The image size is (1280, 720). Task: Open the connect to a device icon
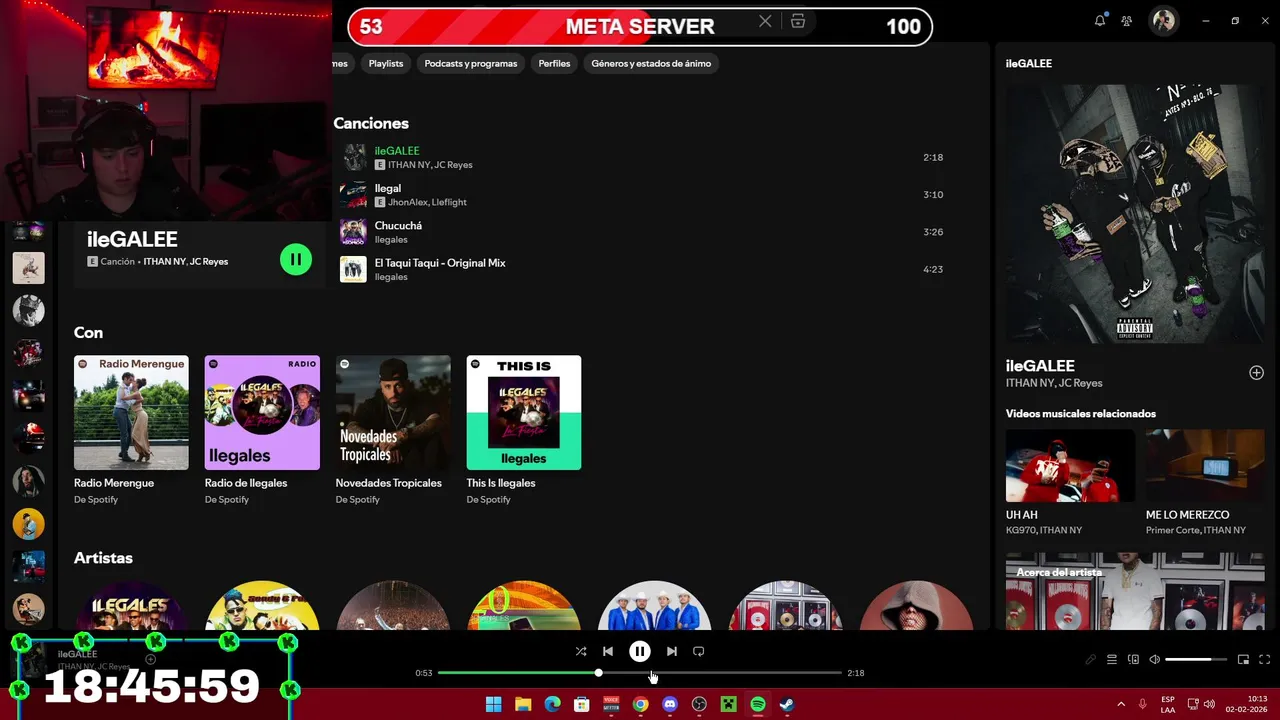(1133, 660)
